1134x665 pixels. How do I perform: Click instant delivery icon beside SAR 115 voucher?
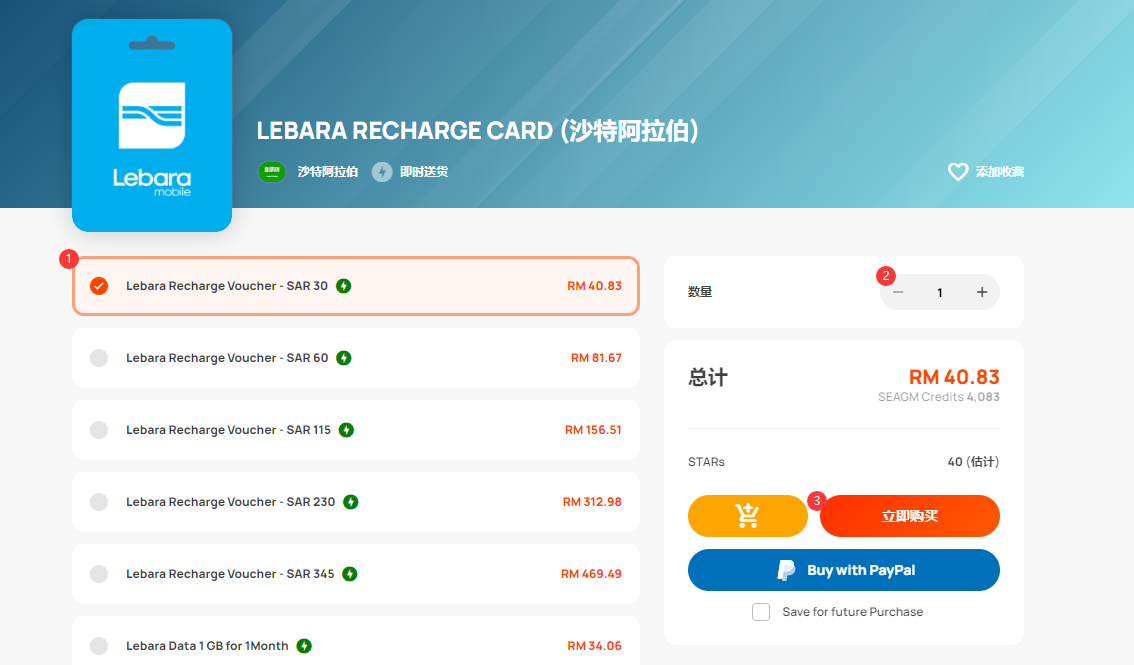click(x=346, y=430)
